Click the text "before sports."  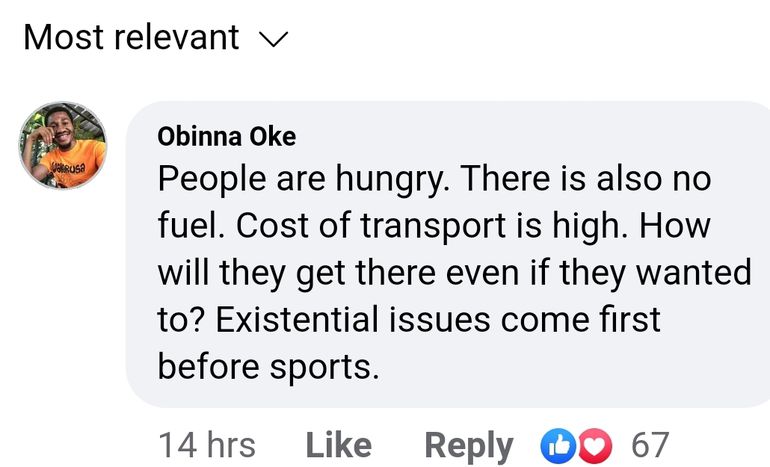point(269,366)
